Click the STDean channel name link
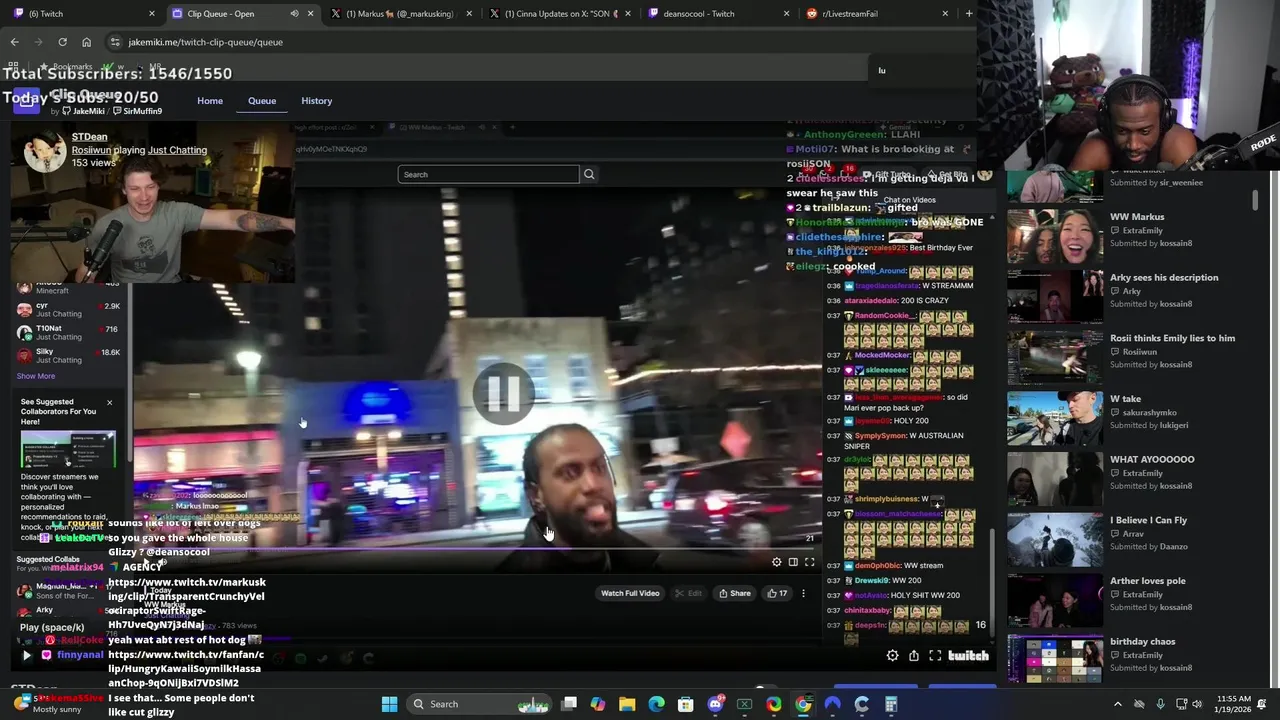This screenshot has height=720, width=1280. pyautogui.click(x=89, y=137)
